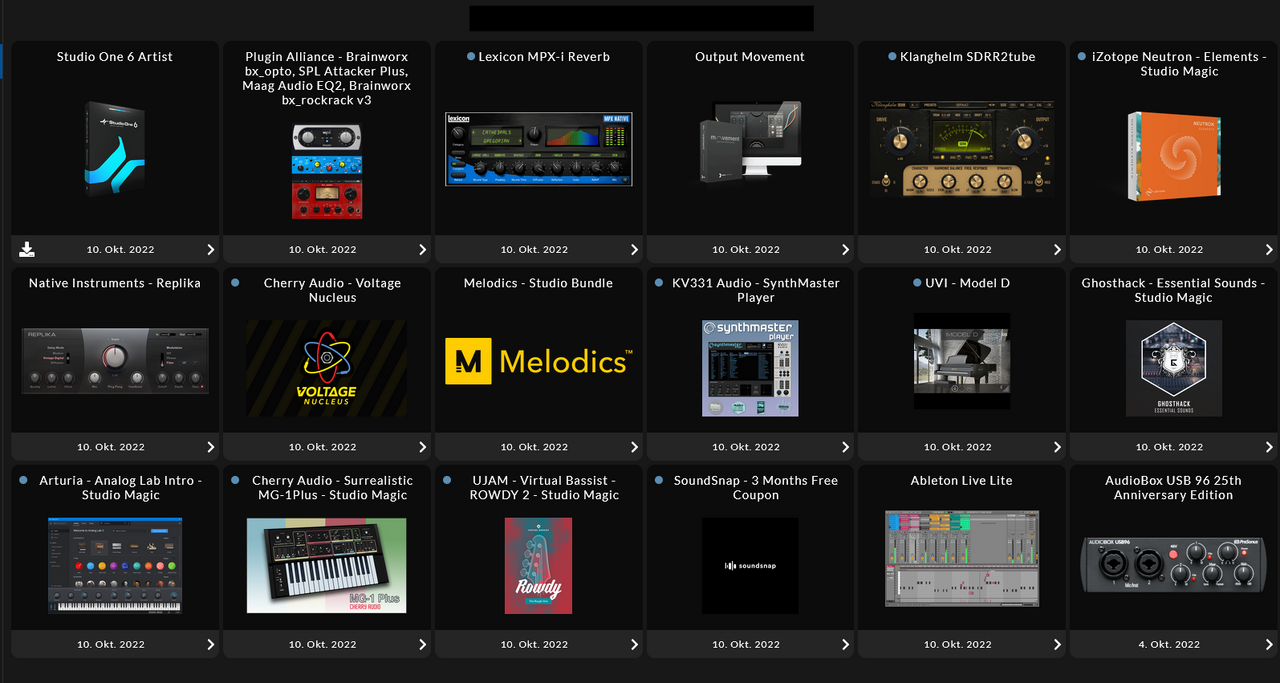The image size is (1280, 683).
Task: Open Cherry Audio Voltage Nucleus chevron
Action: tap(423, 447)
